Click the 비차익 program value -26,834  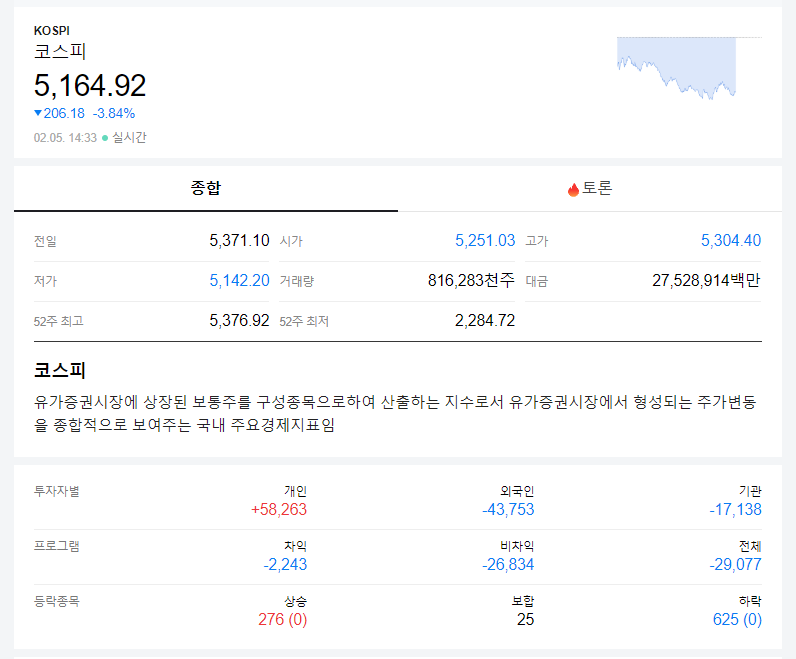point(508,564)
